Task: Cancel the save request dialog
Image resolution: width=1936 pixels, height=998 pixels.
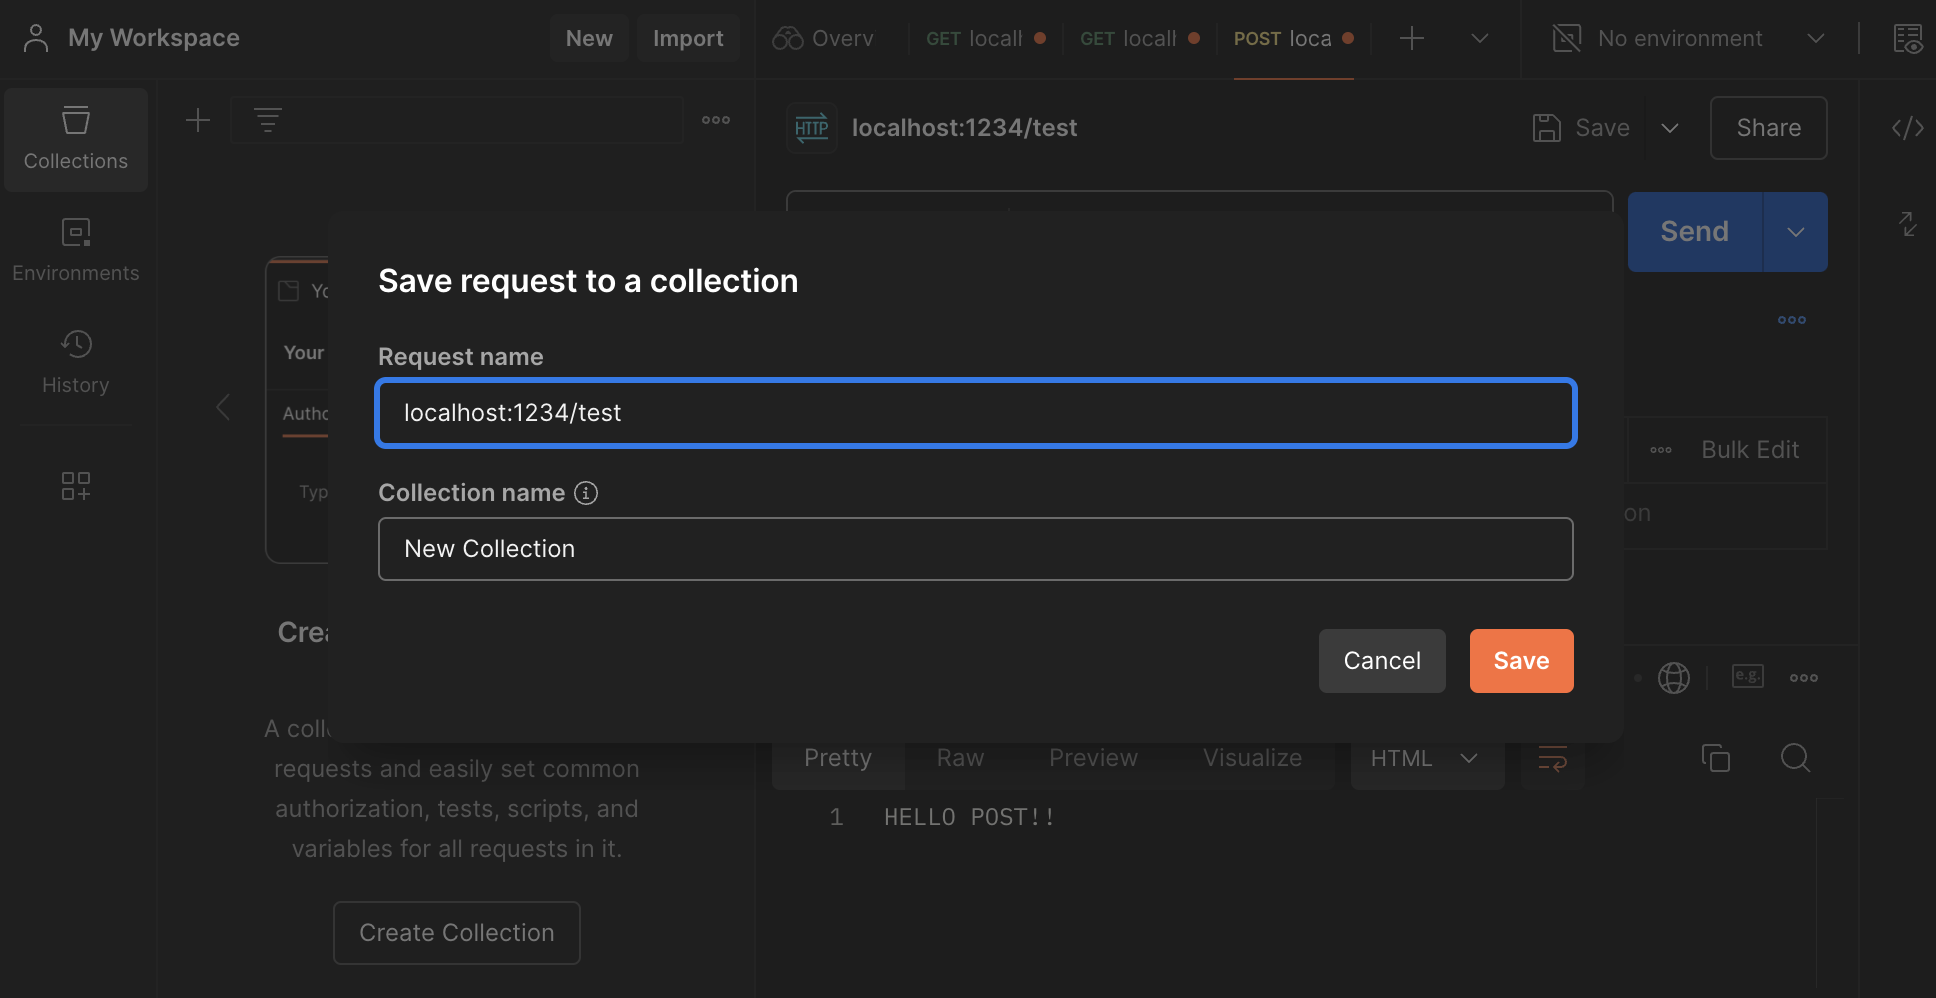Action: coord(1381,661)
